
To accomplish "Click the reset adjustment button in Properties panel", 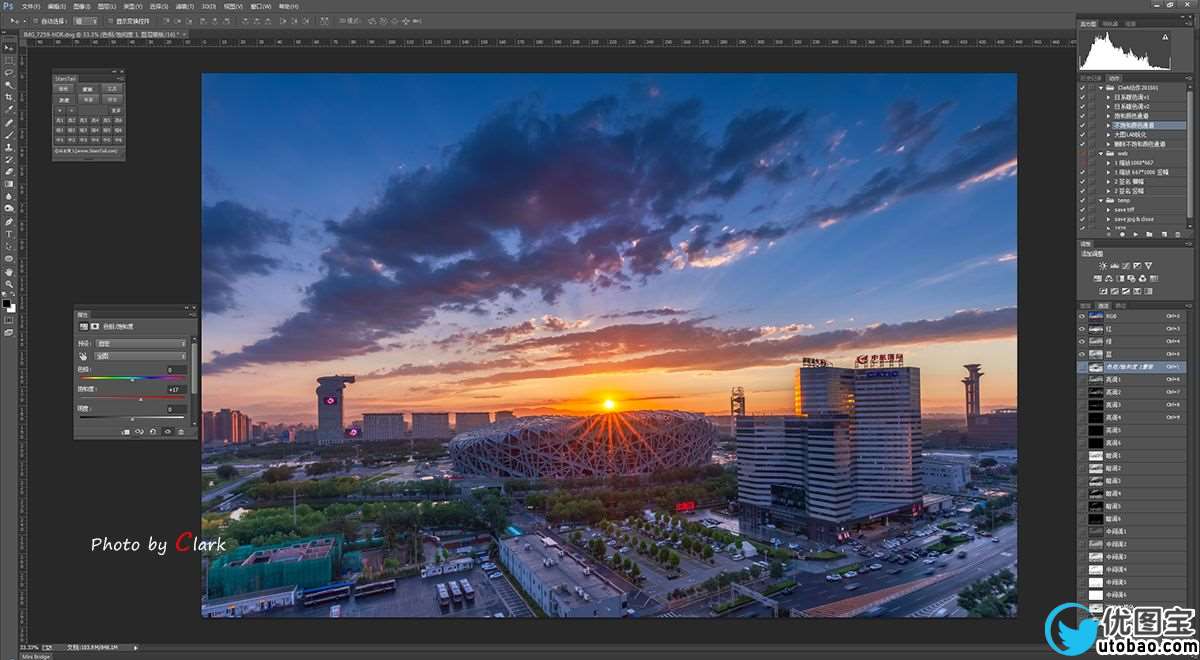I will (x=153, y=432).
